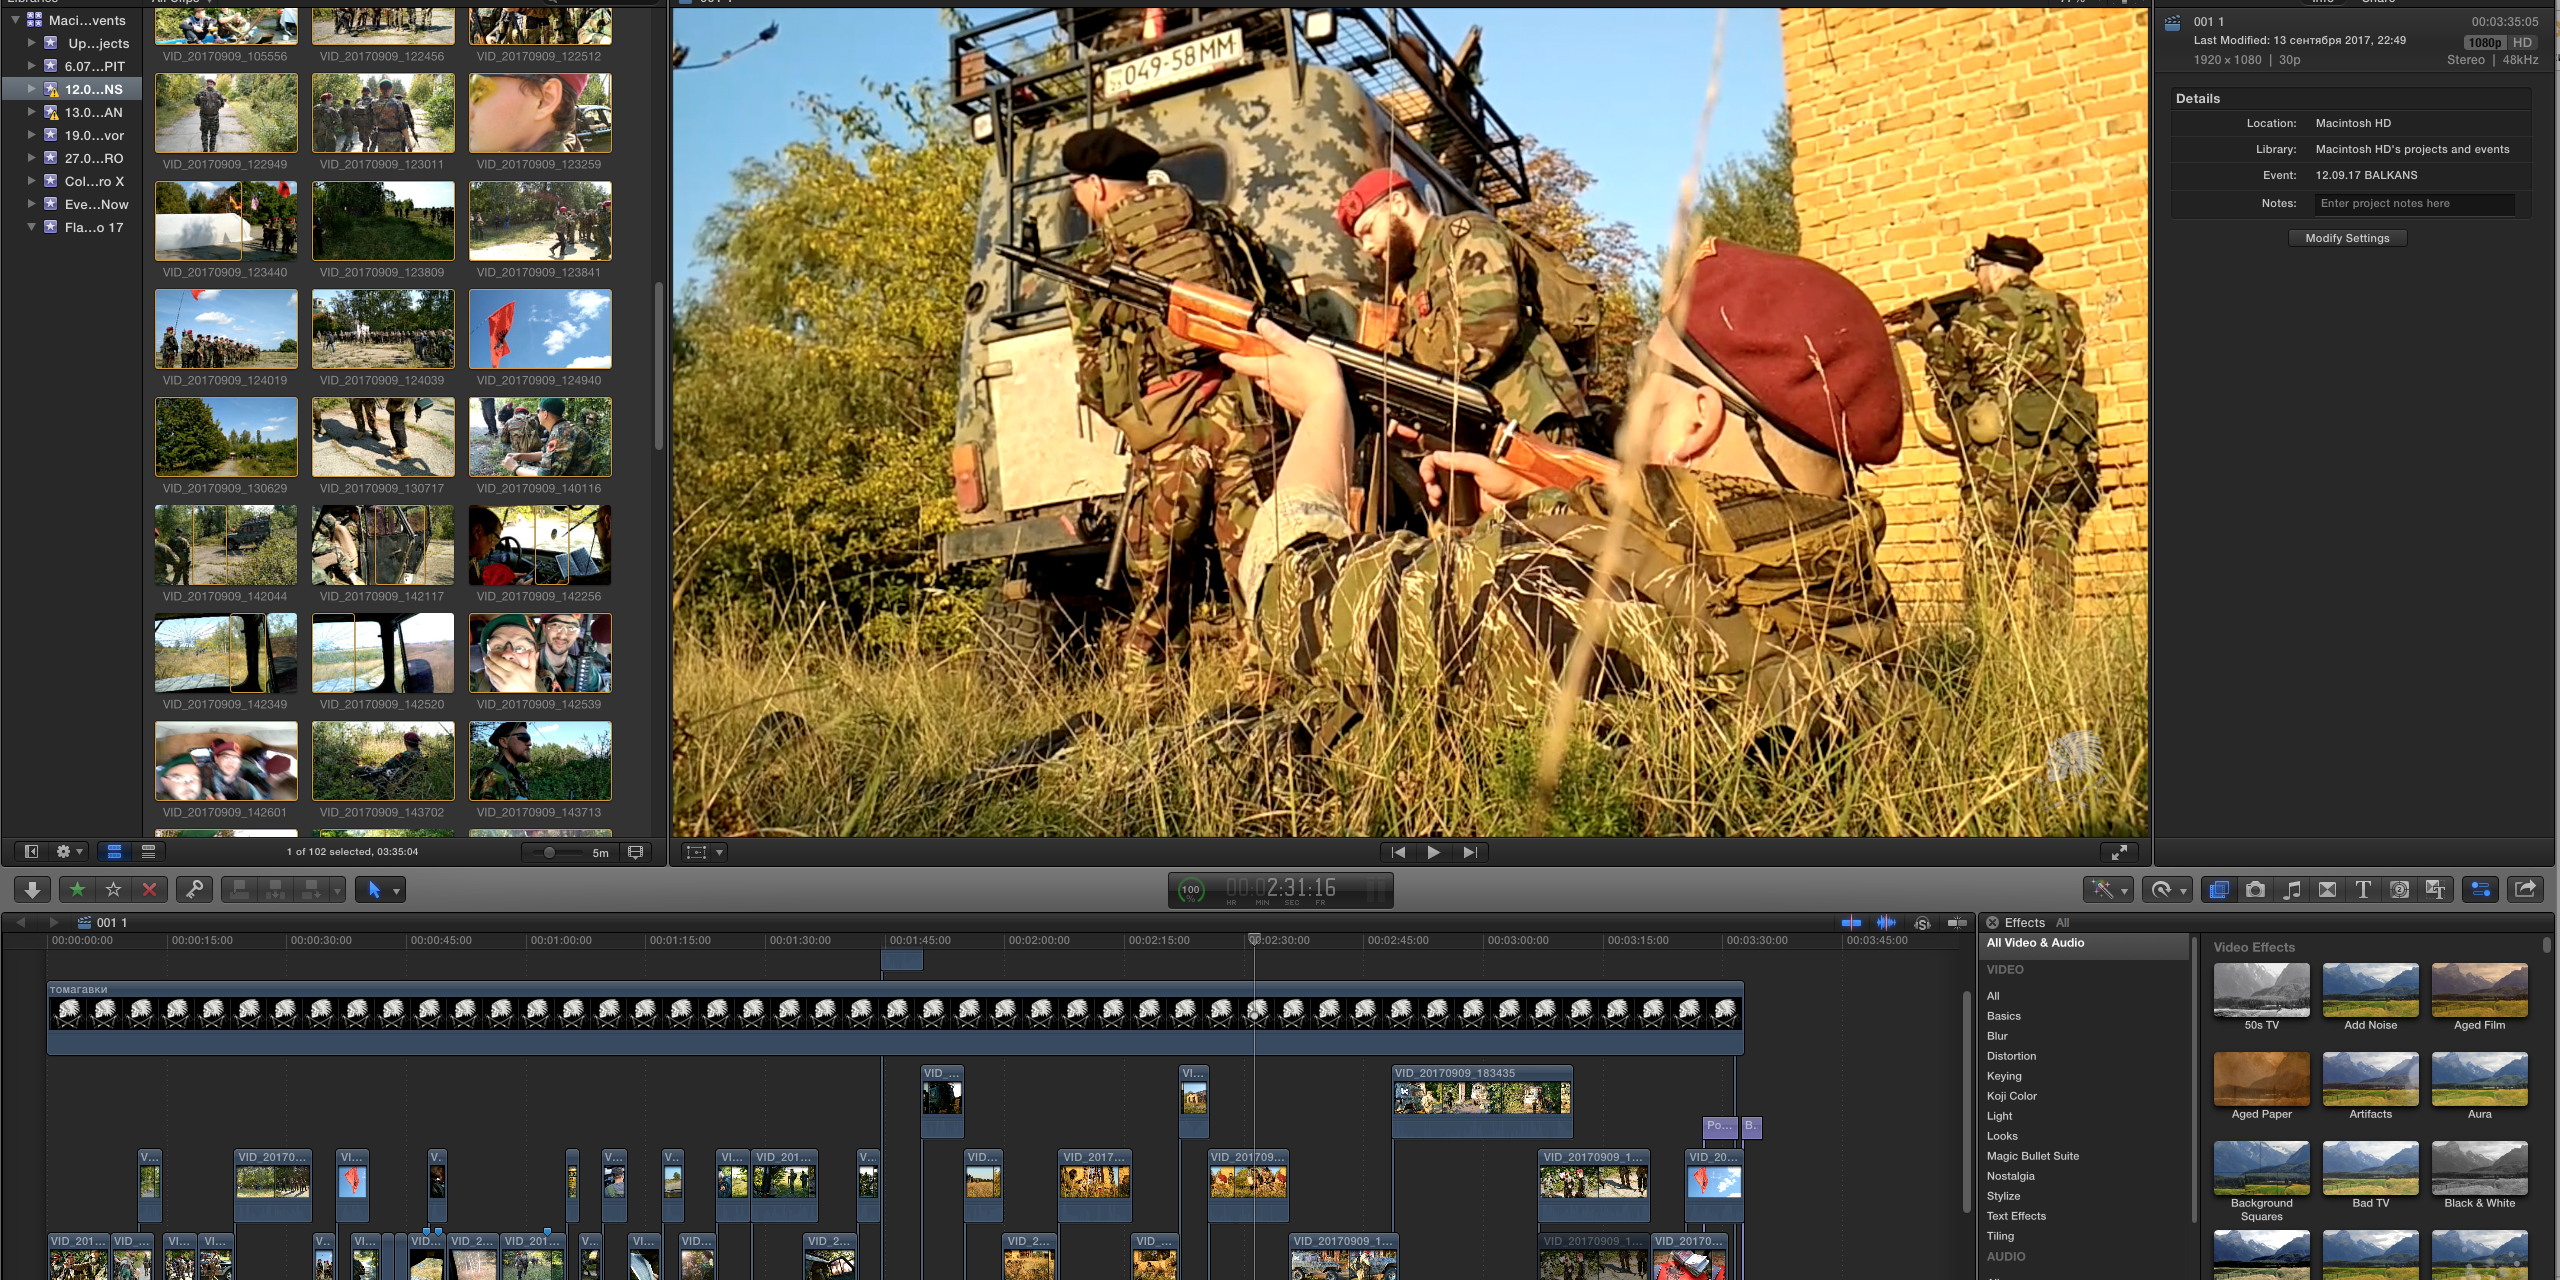
Task: Open the viewer Transform options dropdown arrow
Action: pyautogui.click(x=719, y=852)
